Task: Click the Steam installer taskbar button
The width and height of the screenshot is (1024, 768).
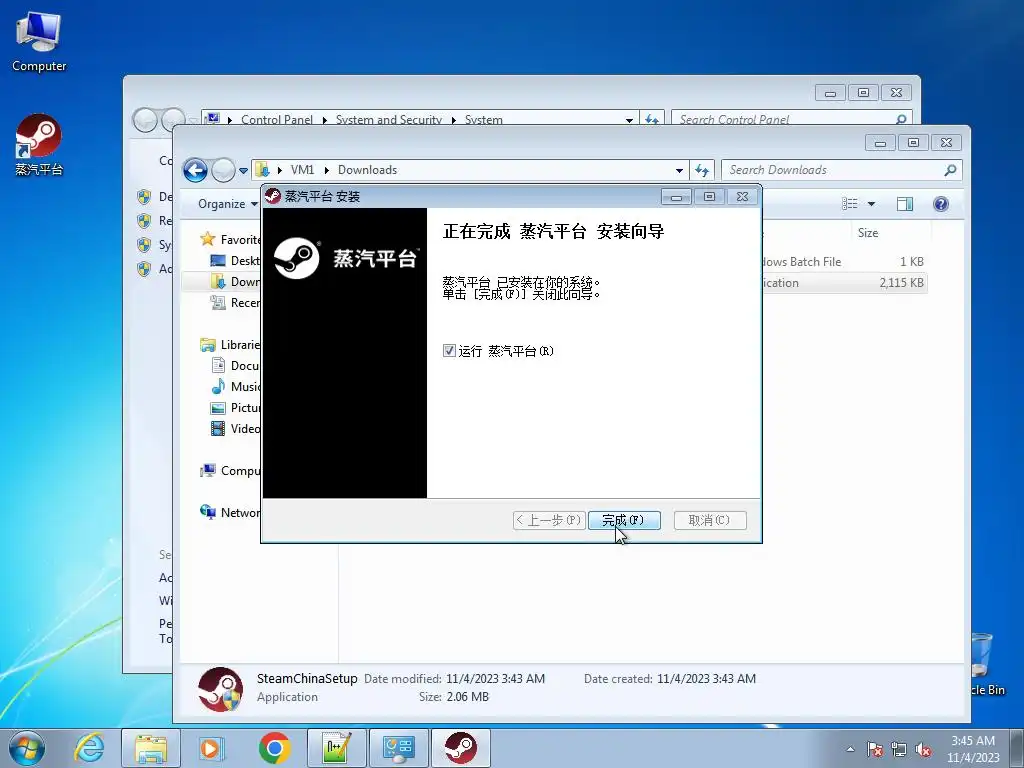Action: [460, 748]
